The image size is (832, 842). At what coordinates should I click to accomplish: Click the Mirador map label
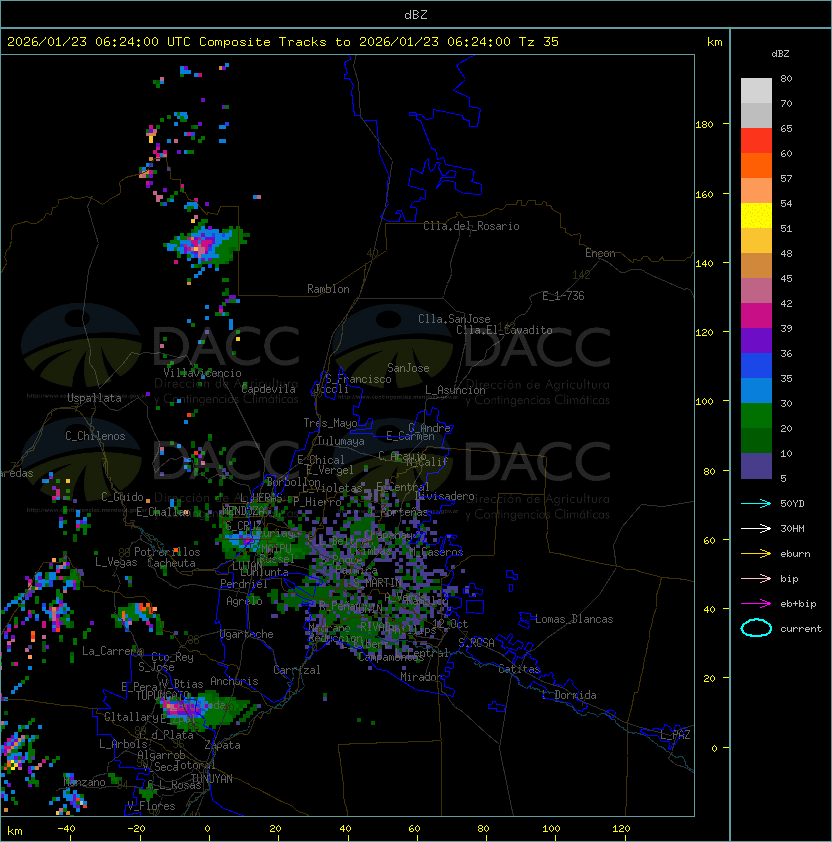tap(421, 677)
